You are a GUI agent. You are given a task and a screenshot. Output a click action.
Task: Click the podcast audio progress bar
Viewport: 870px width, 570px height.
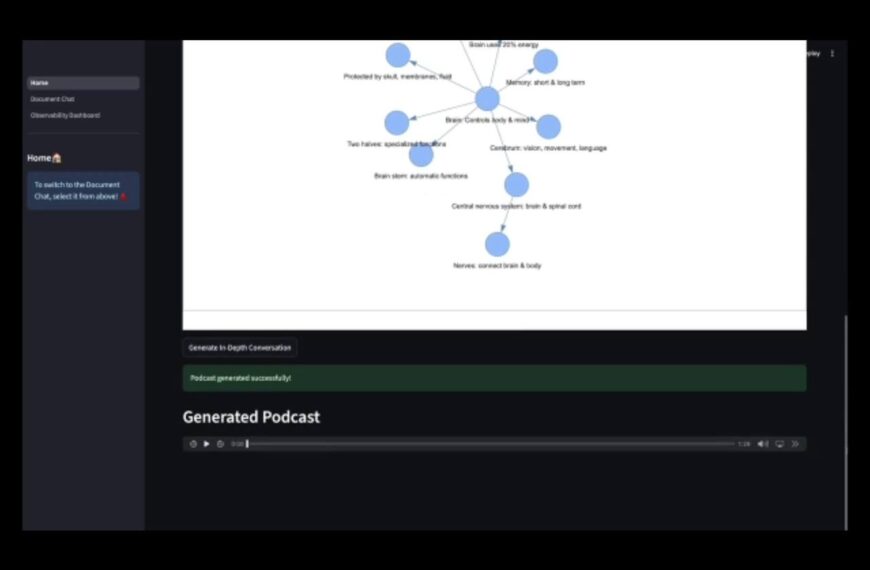point(490,443)
